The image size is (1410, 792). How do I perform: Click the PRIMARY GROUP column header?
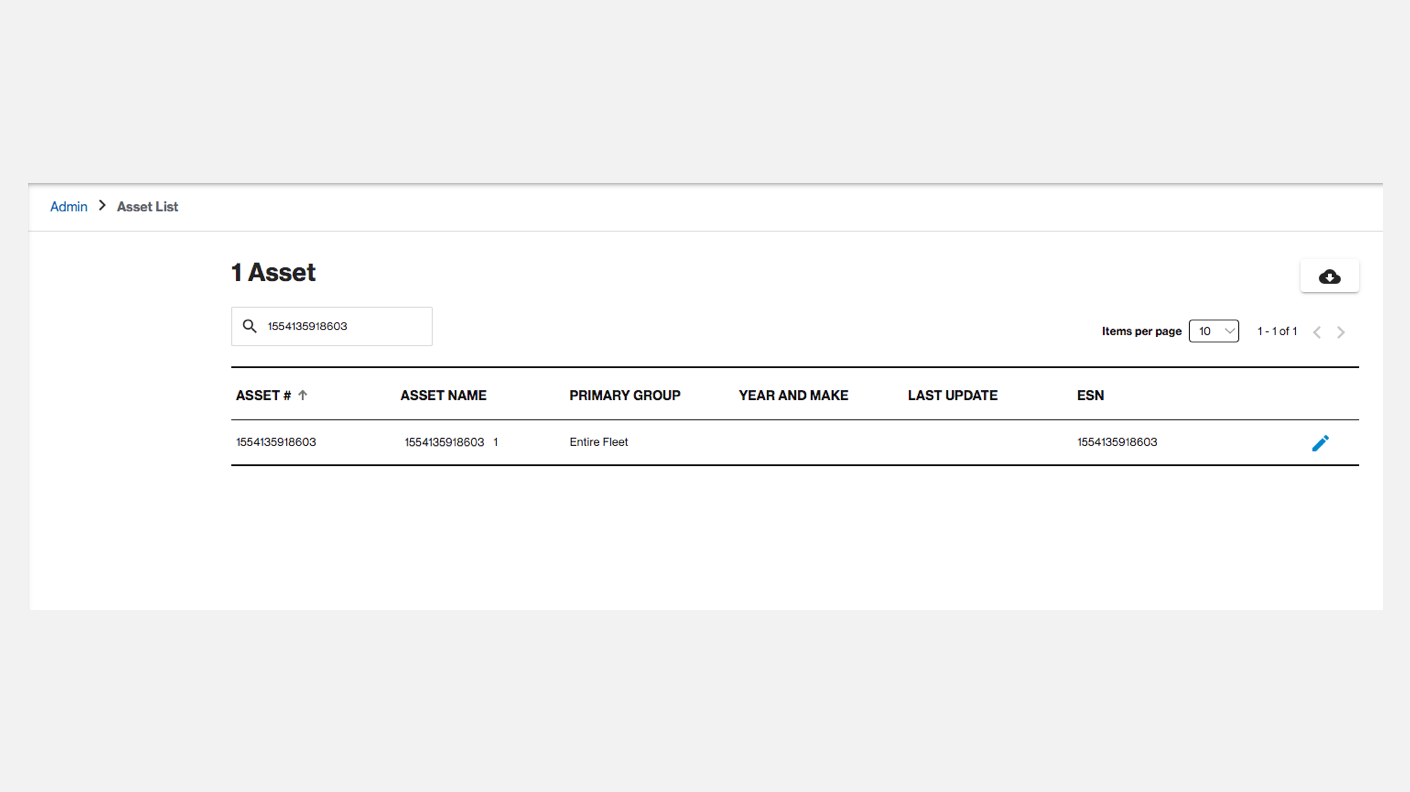pyautogui.click(x=624, y=395)
